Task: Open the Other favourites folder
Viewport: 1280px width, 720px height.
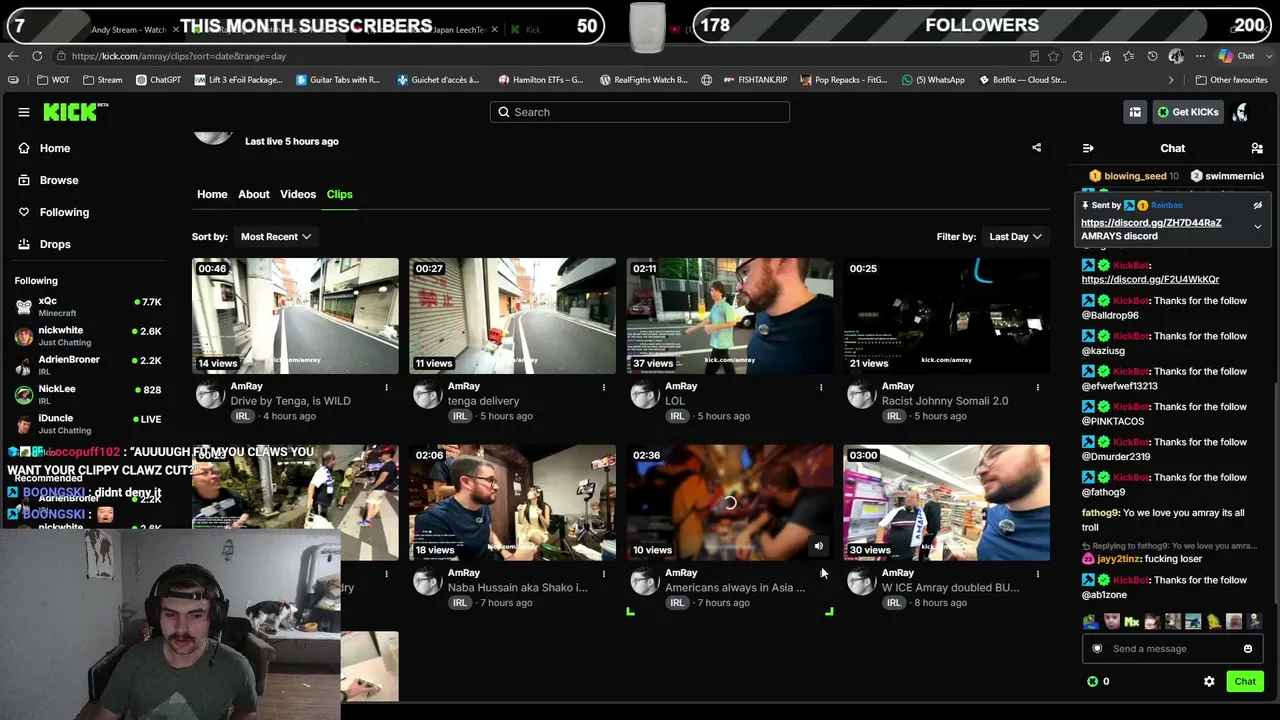Action: (1231, 80)
